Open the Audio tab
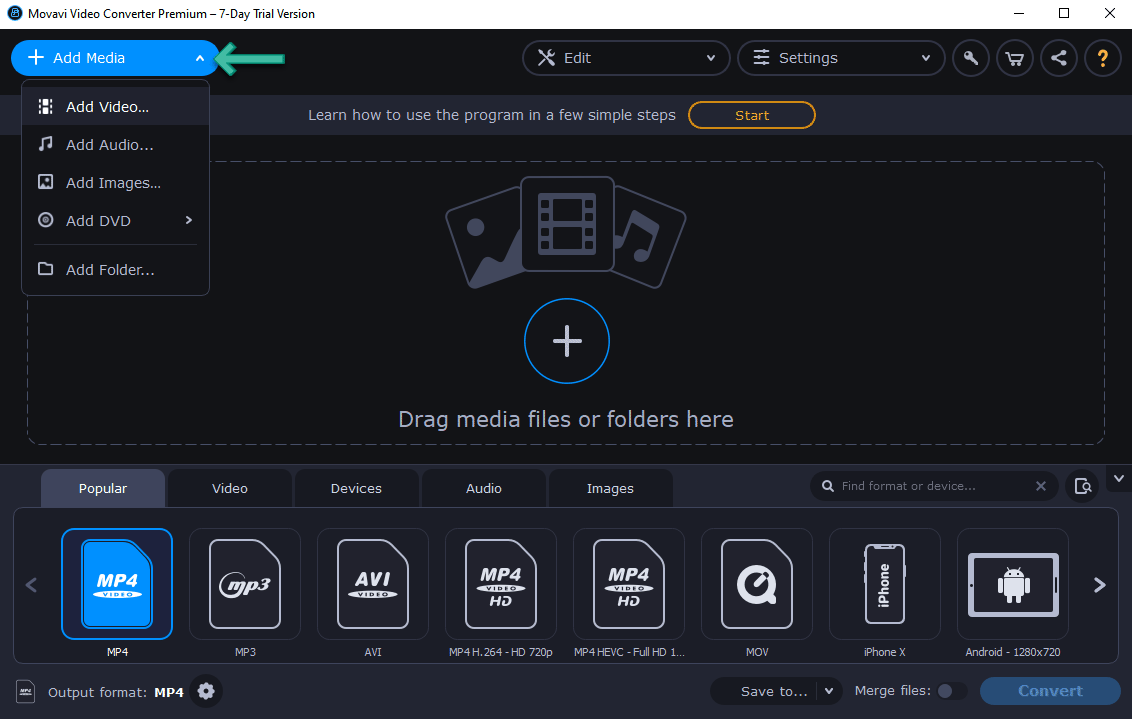The image size is (1132, 719). point(483,489)
